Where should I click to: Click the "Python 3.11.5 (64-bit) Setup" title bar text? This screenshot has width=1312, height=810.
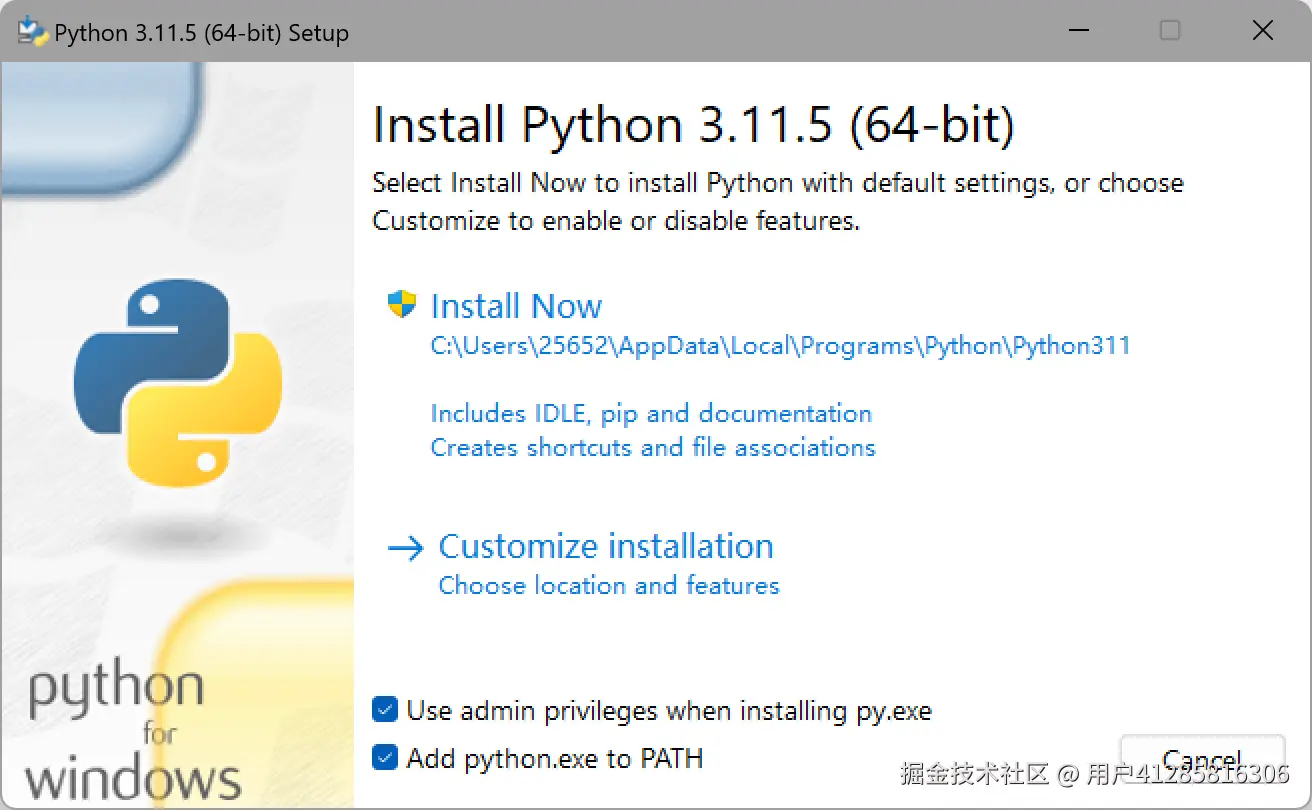coord(201,33)
